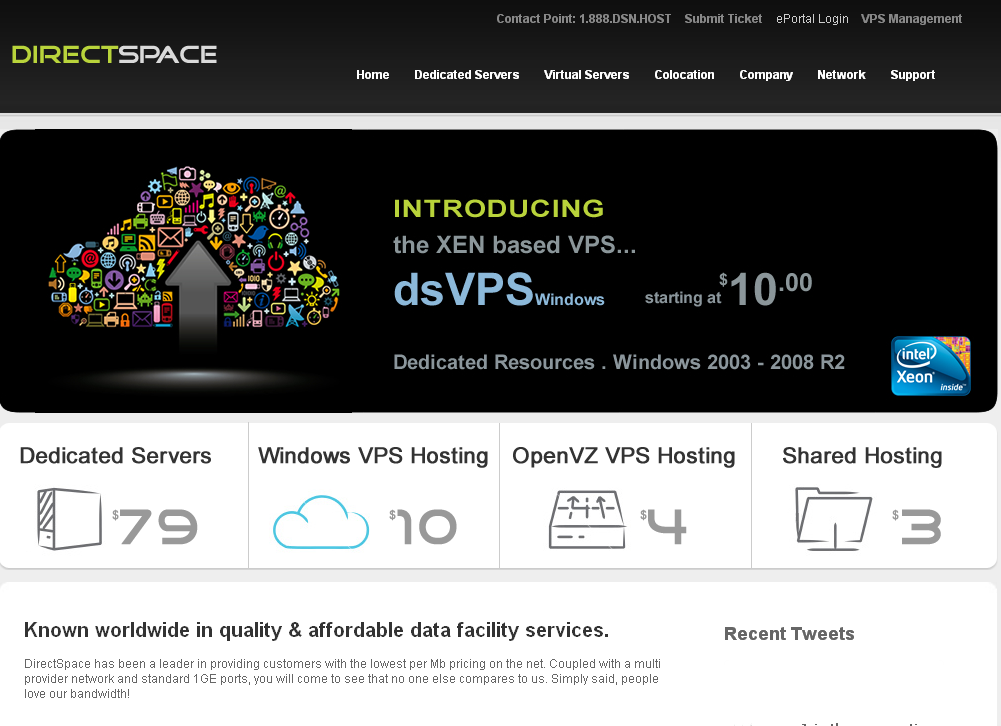The image size is (1001, 726).
Task: Go to Virtual Servers in the navigation
Action: [587, 75]
